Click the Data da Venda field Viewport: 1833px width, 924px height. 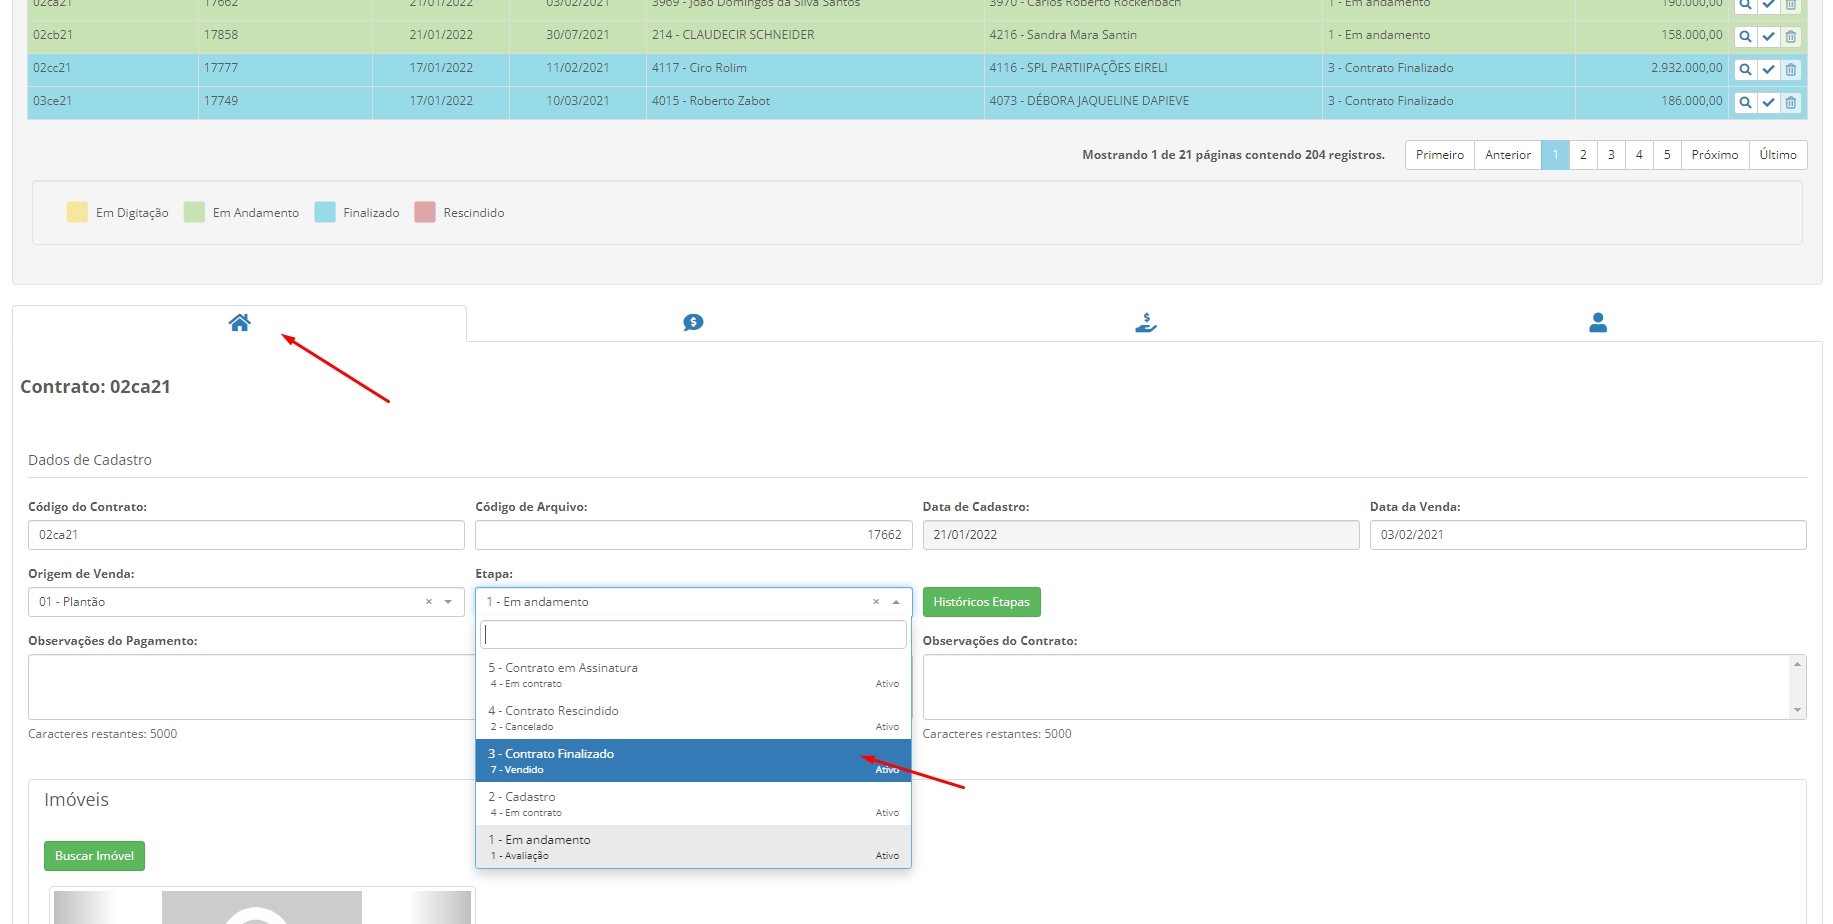[x=1588, y=535]
